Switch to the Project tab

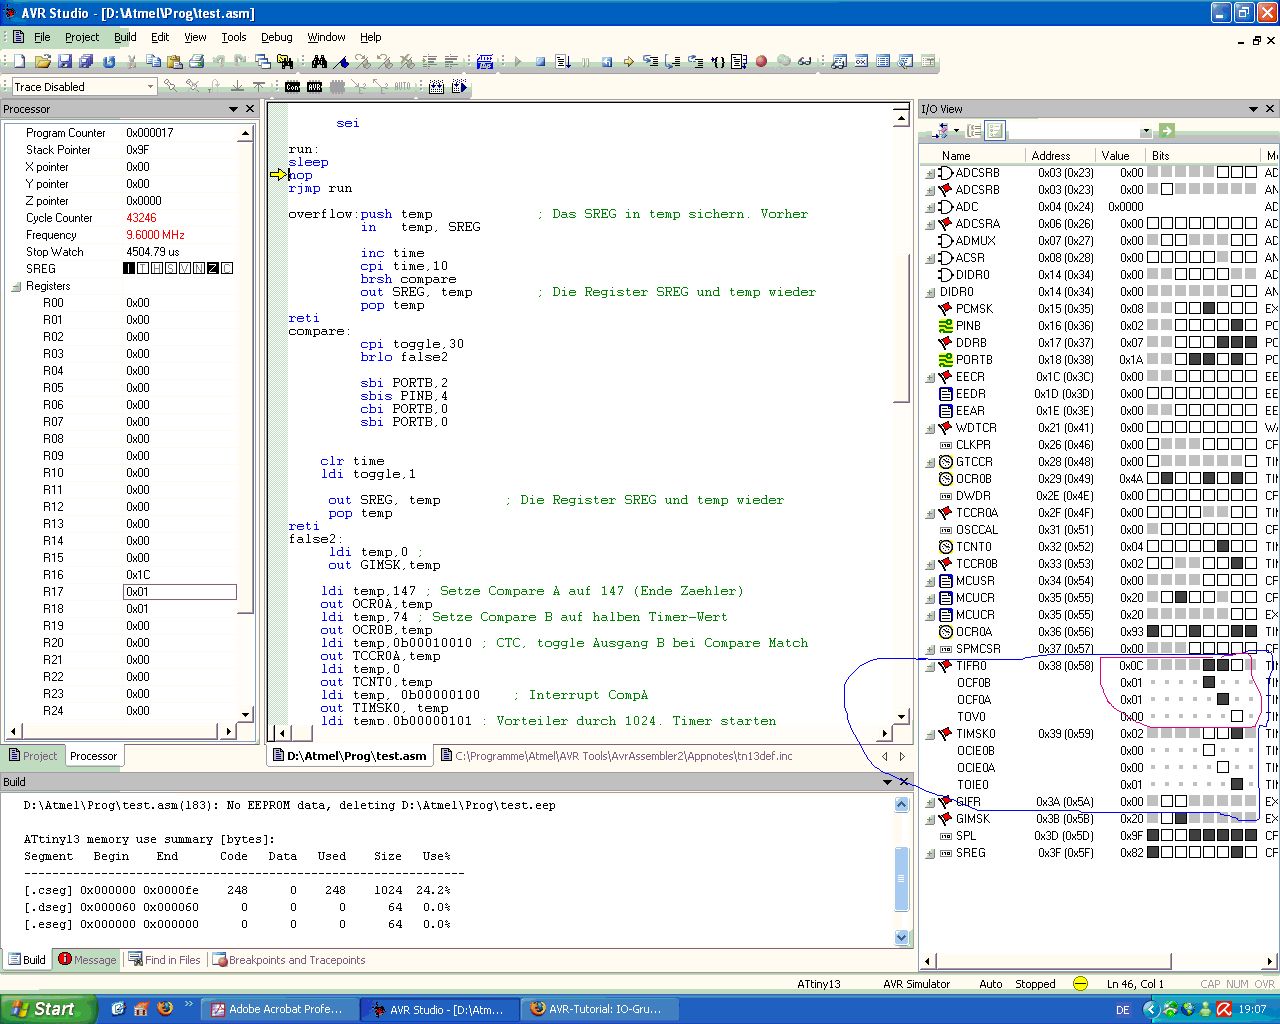coord(33,756)
